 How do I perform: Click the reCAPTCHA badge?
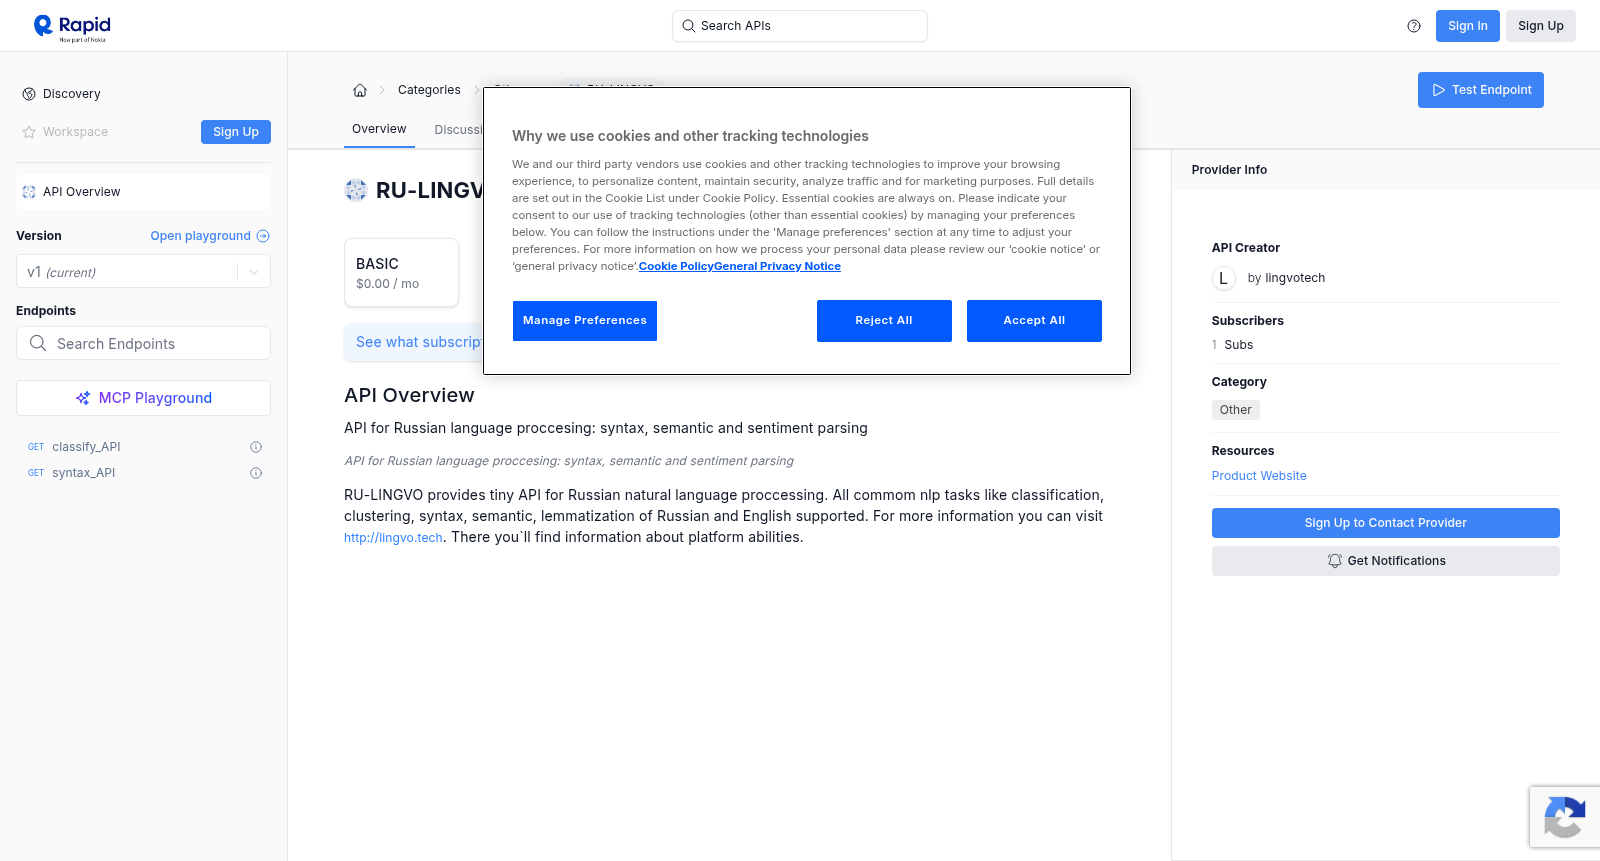pyautogui.click(x=1565, y=817)
